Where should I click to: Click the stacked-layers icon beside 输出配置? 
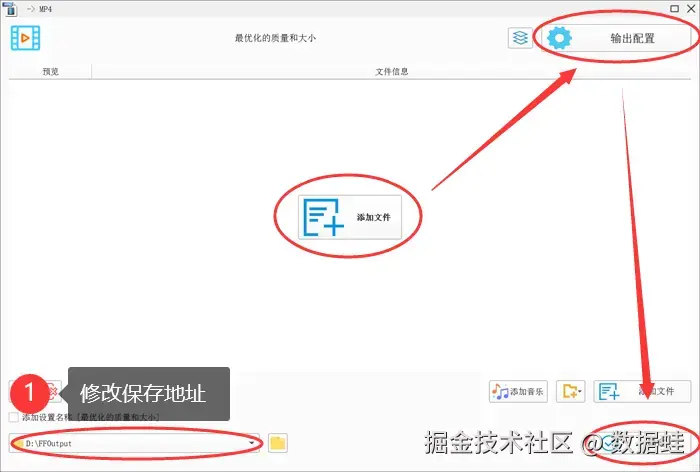coord(520,38)
